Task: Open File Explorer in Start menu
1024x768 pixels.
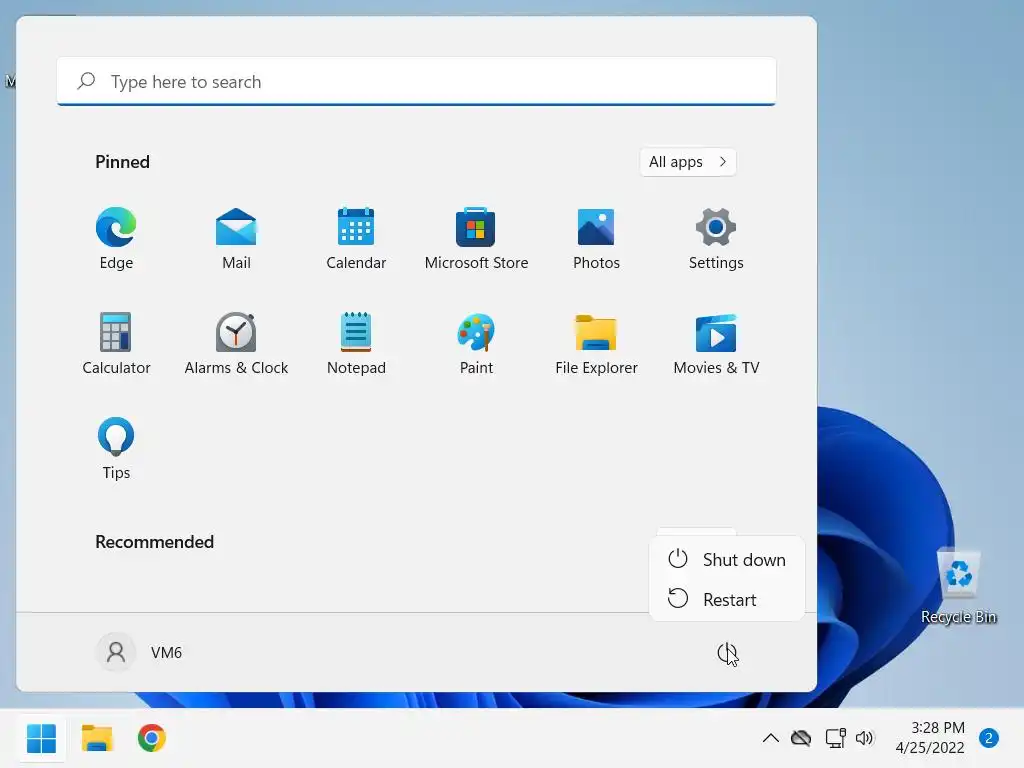Action: click(x=596, y=344)
